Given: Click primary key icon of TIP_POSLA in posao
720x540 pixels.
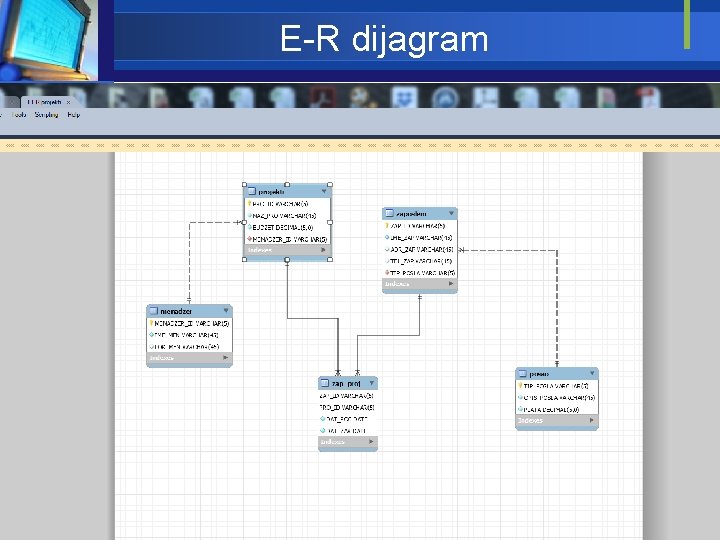Looking at the screenshot, I should click(x=520, y=386).
